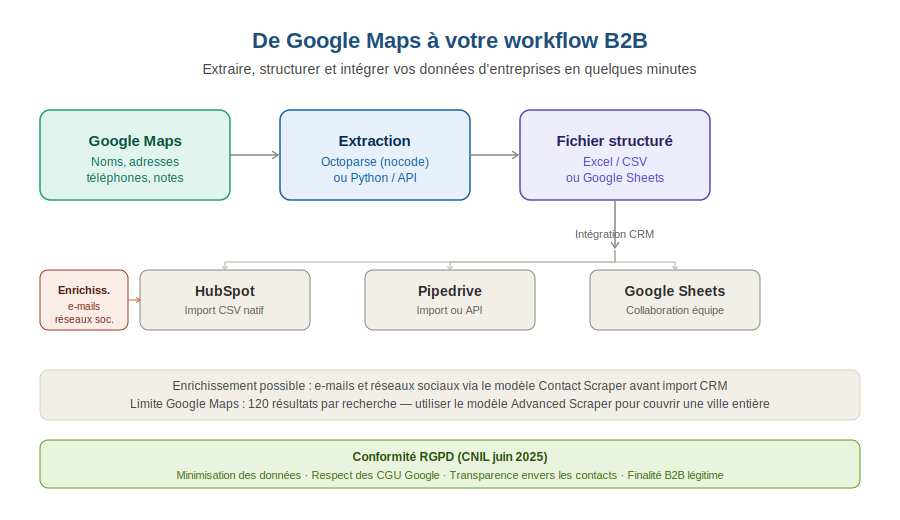The image size is (900, 520).
Task: Click "e-mails" text in Enrichiss. box
Action: coord(84,306)
